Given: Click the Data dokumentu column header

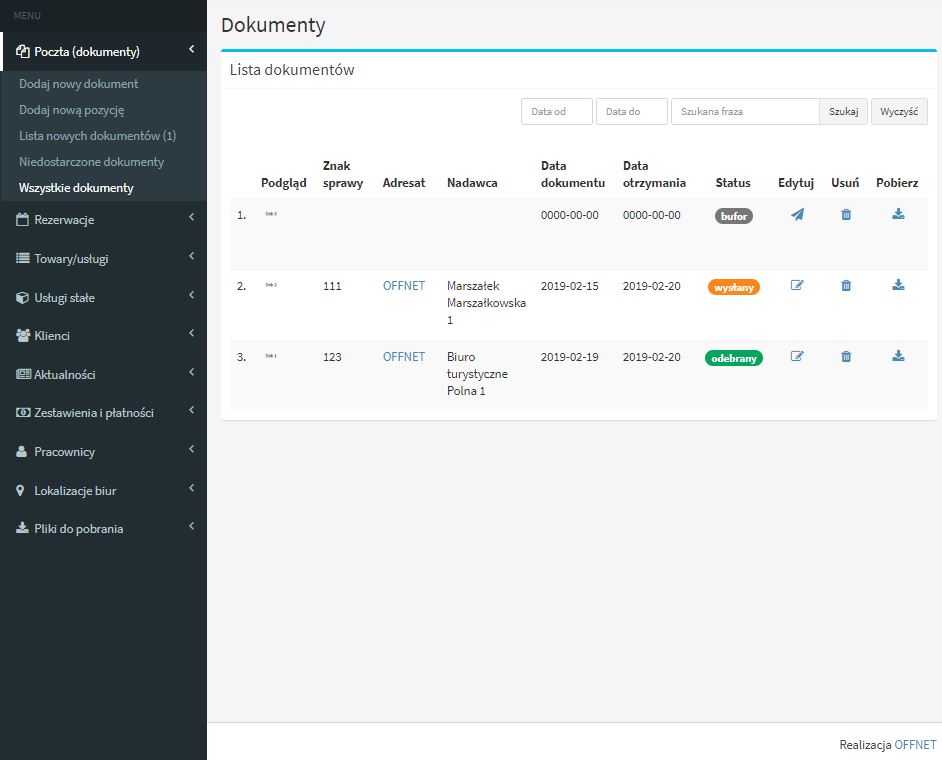Looking at the screenshot, I should 573,174.
